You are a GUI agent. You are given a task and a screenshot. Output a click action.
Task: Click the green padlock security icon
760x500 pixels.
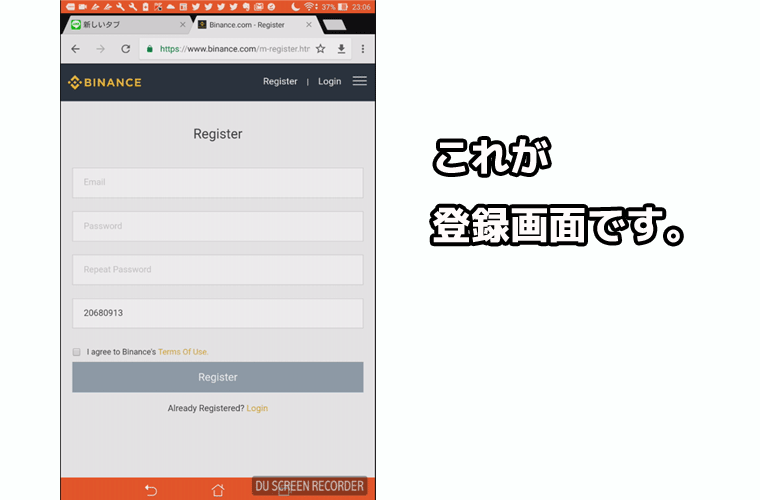tap(150, 49)
